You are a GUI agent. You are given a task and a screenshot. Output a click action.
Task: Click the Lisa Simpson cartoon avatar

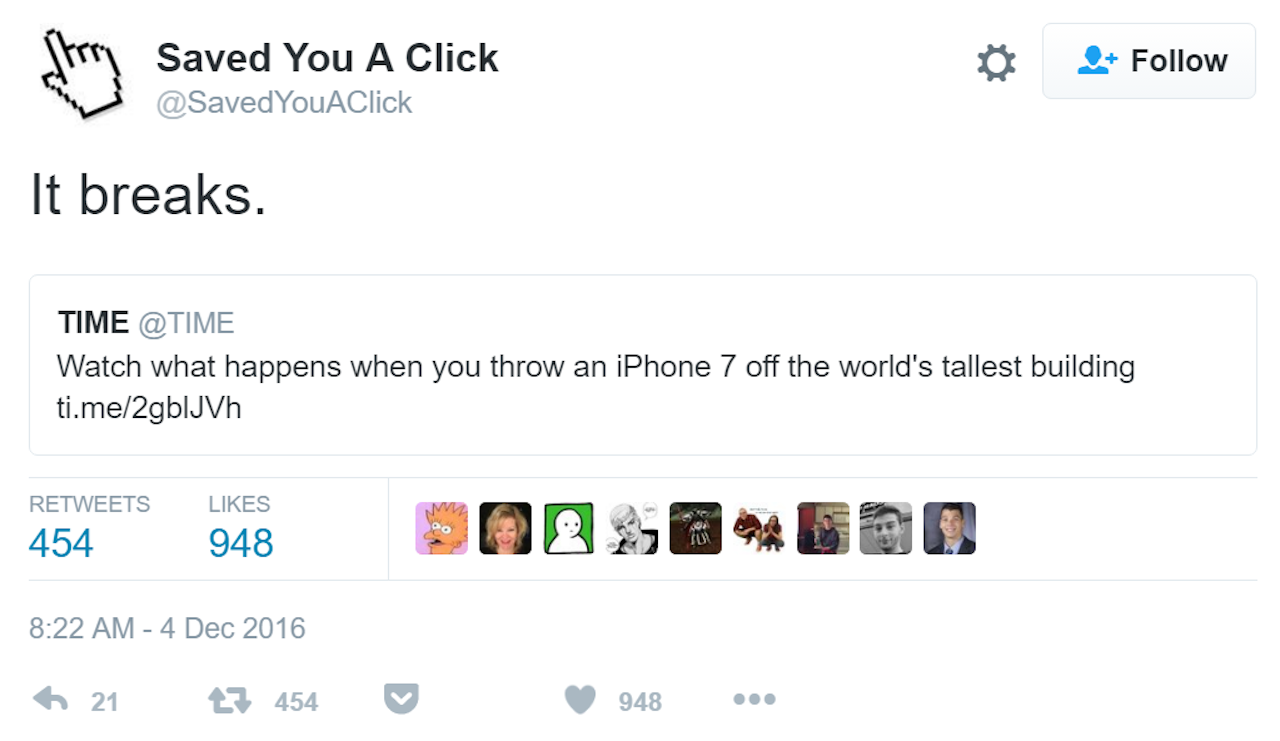tap(442, 528)
